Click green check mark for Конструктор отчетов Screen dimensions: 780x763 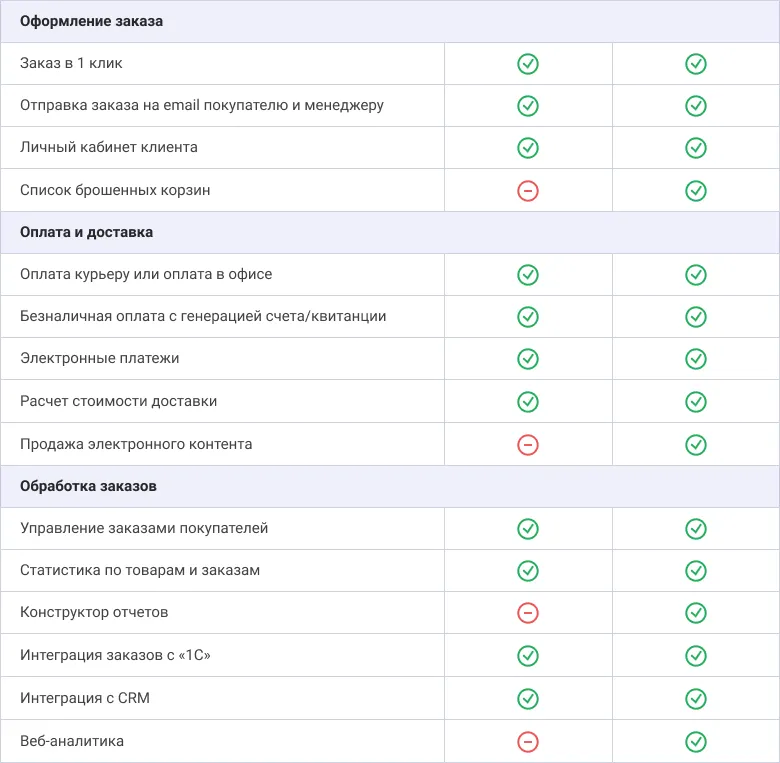tap(696, 613)
